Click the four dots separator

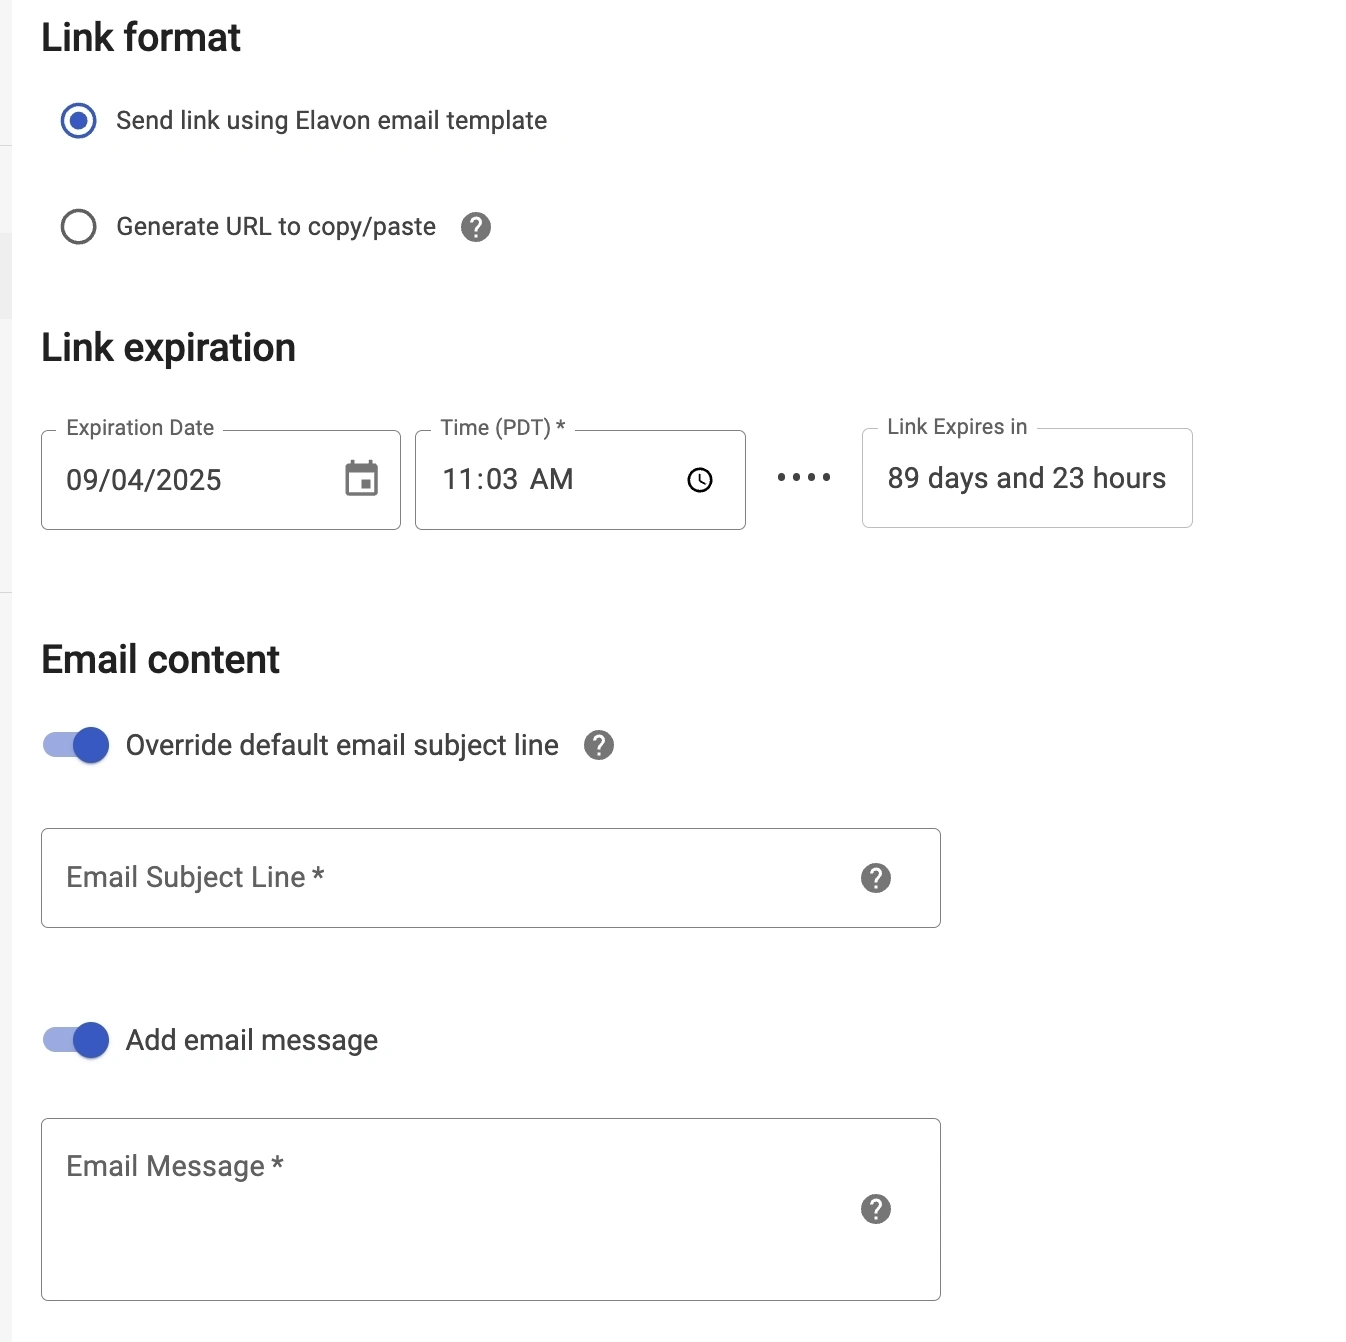(804, 478)
